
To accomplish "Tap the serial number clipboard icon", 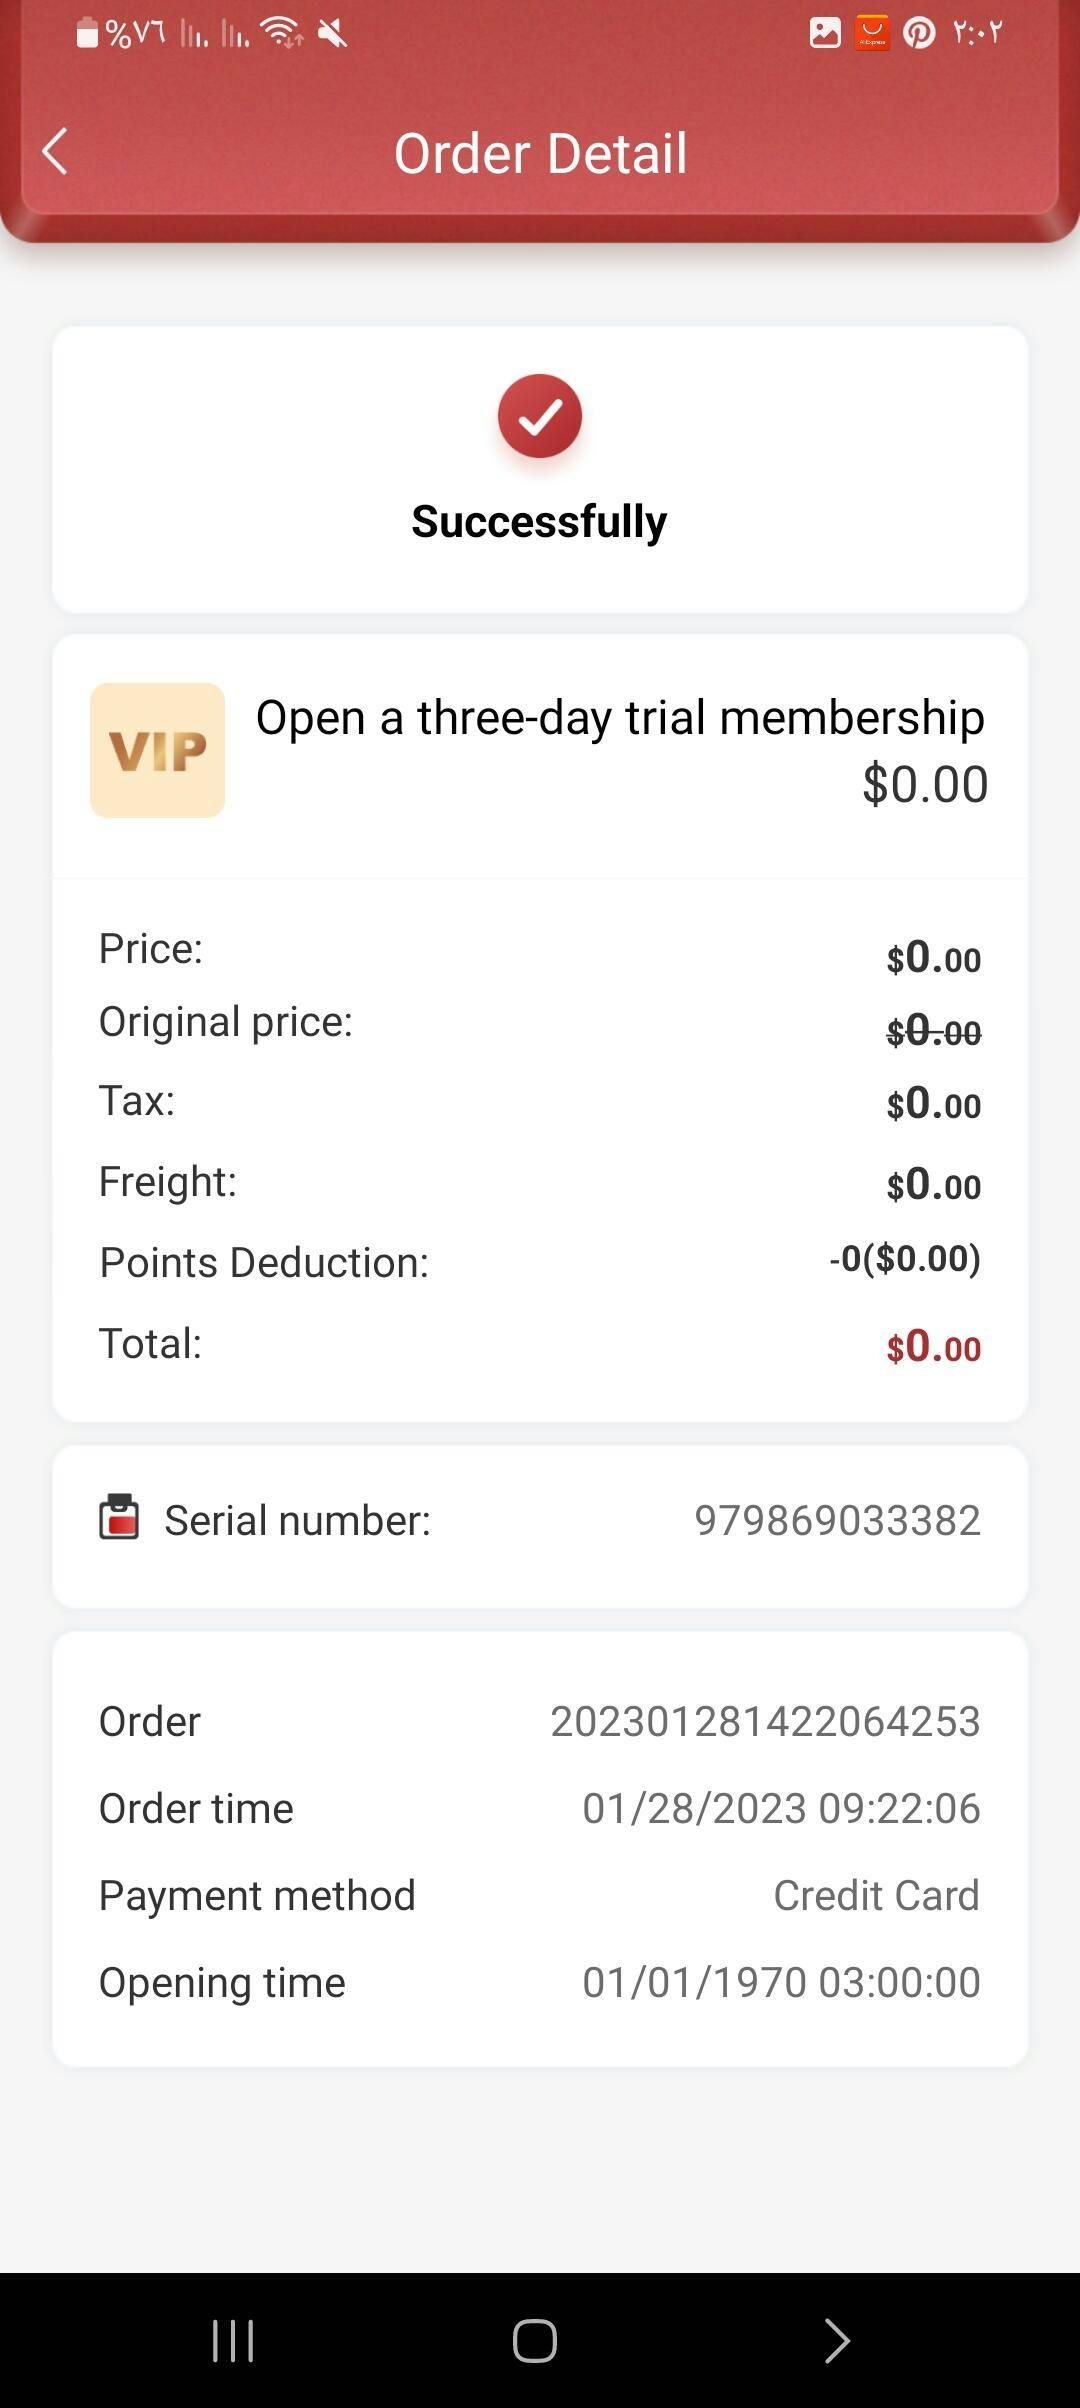I will click(119, 1517).
